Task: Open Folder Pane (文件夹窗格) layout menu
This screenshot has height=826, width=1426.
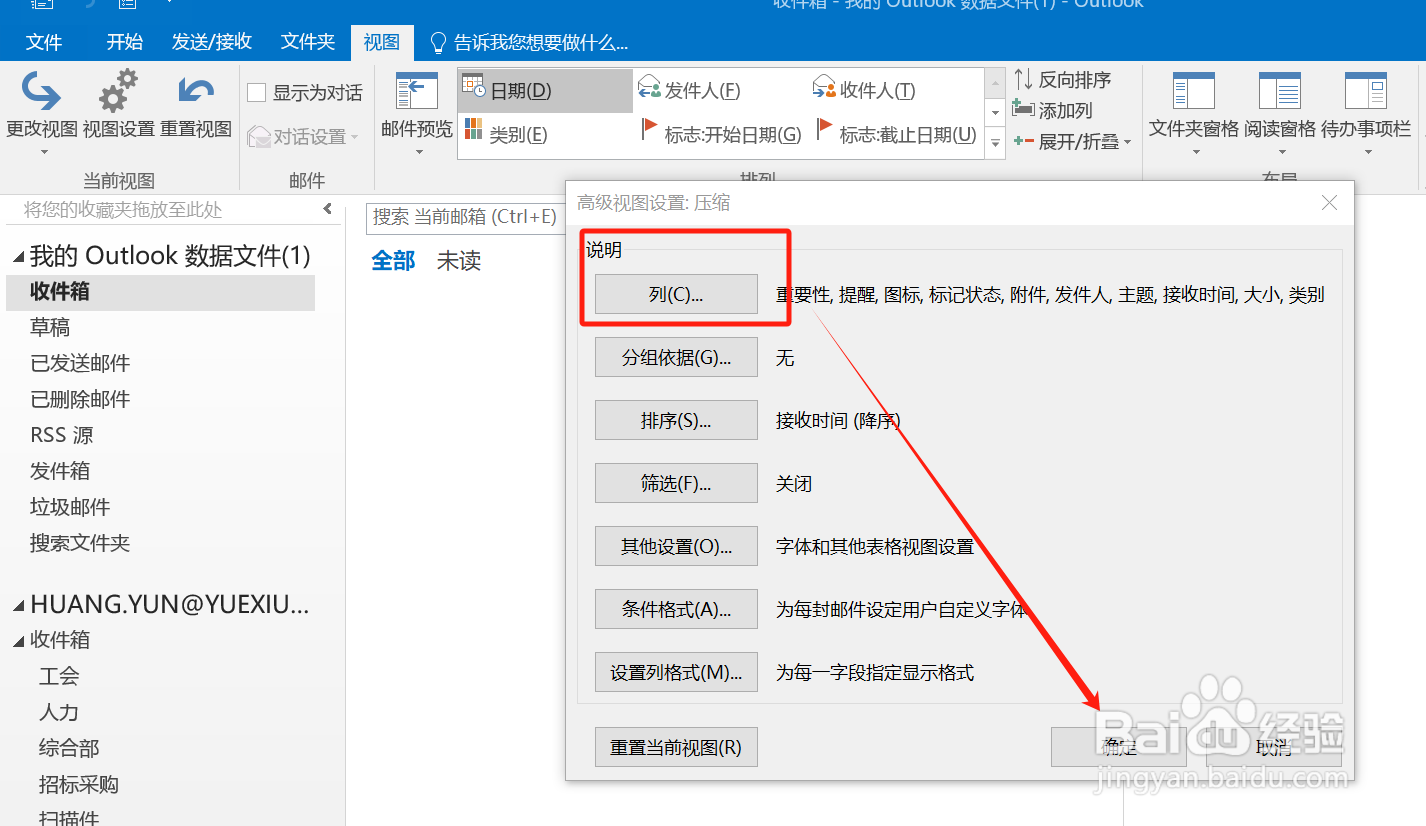Action: (x=1193, y=112)
